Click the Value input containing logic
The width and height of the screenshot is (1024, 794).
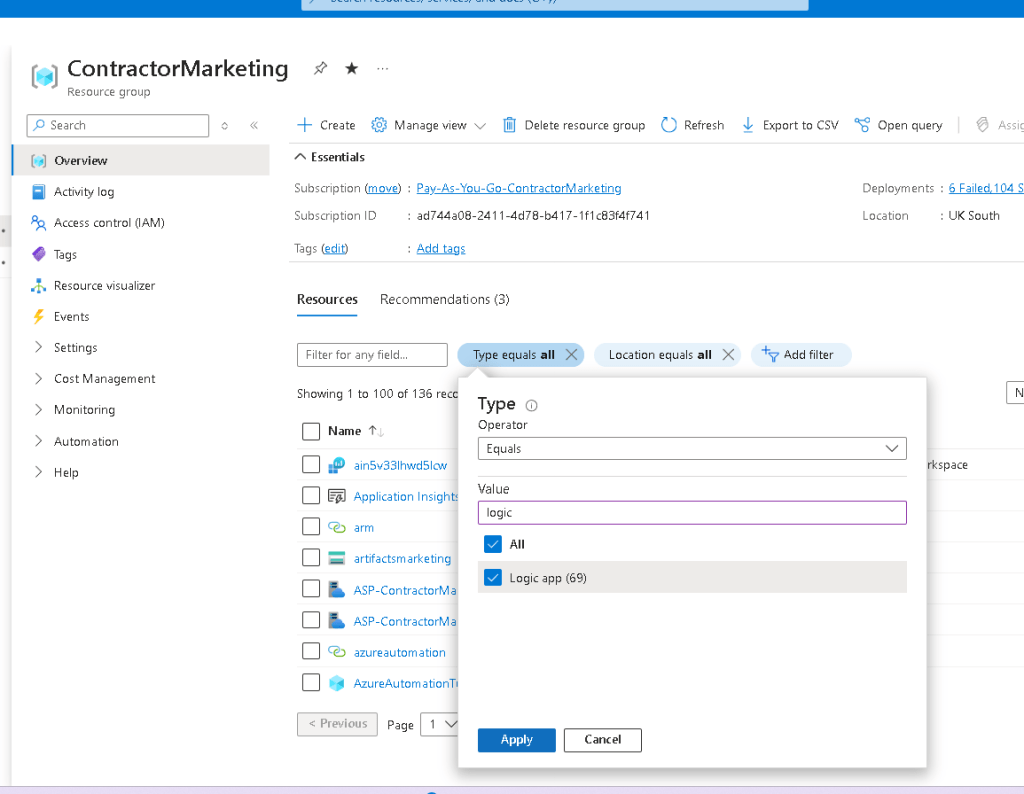point(692,513)
